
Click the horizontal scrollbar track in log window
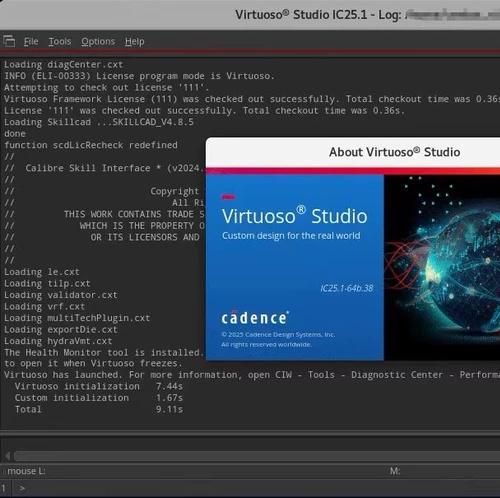257,456
